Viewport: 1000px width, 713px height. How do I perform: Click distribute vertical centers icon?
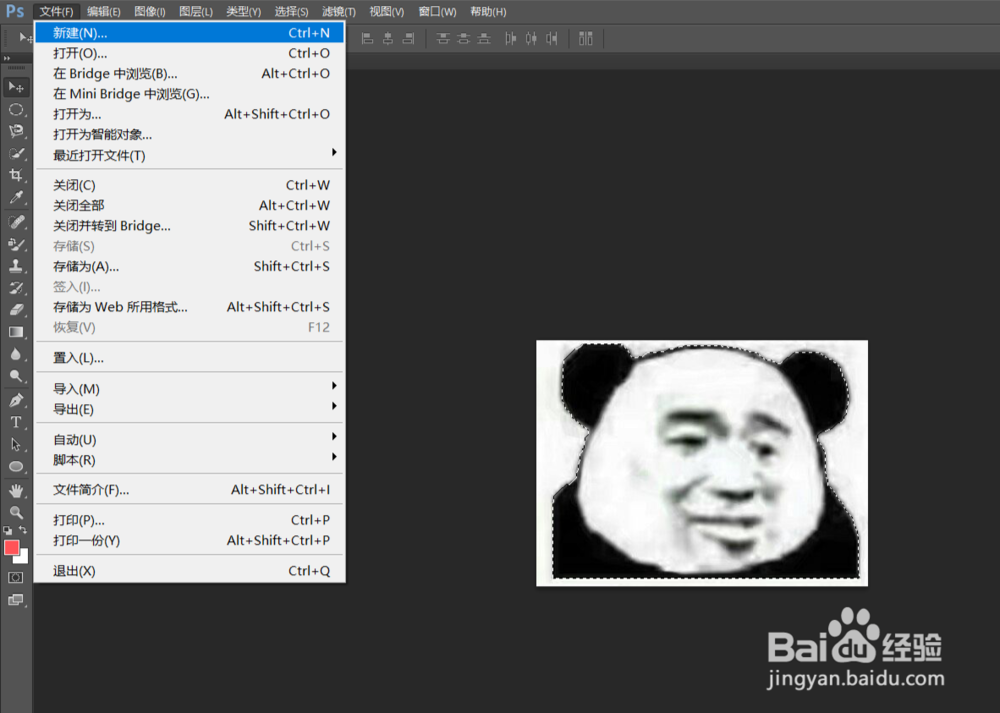click(464, 39)
